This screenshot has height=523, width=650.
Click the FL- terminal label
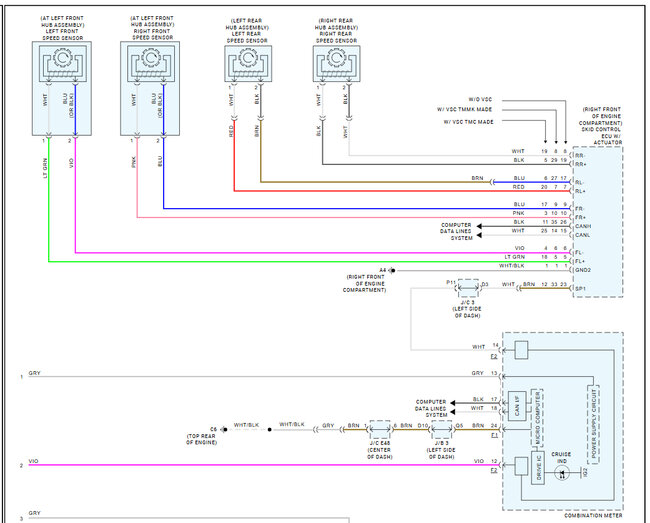point(579,253)
